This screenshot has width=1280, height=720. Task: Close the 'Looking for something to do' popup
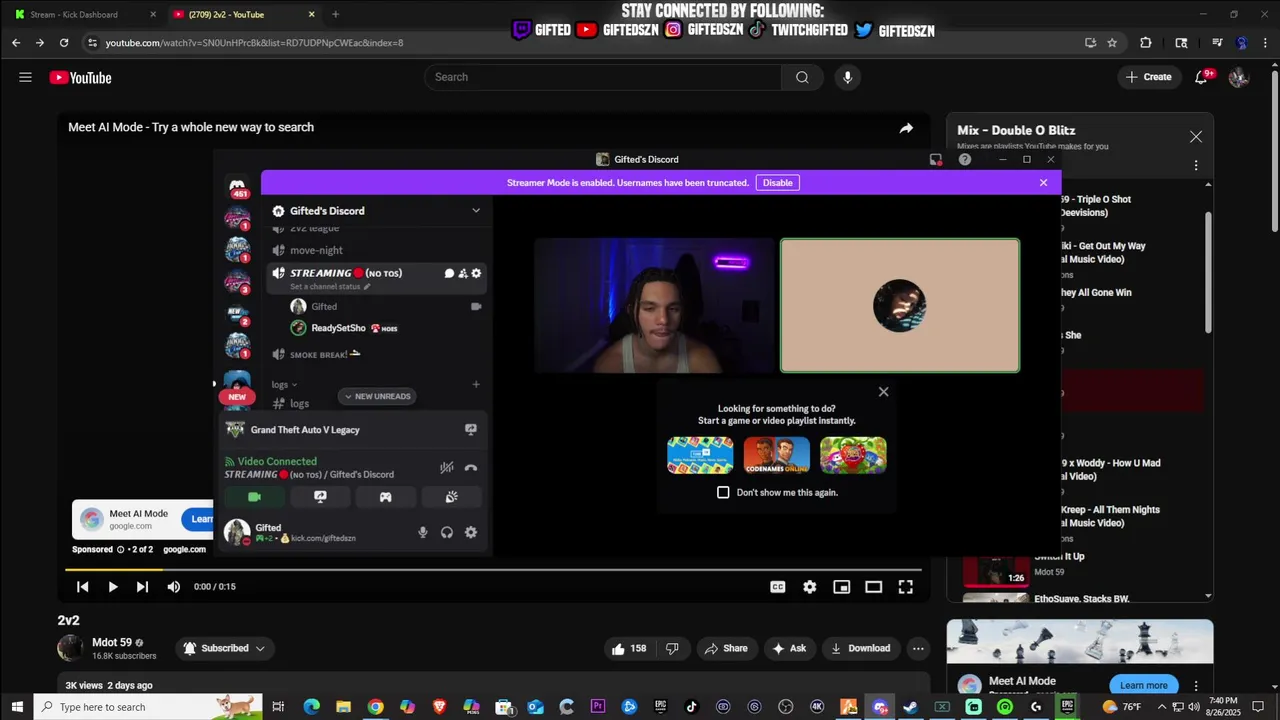[883, 392]
